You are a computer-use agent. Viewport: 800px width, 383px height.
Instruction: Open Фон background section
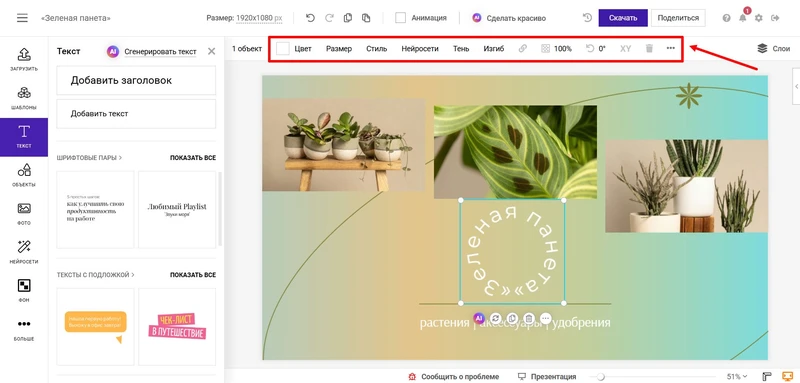tap(24, 291)
